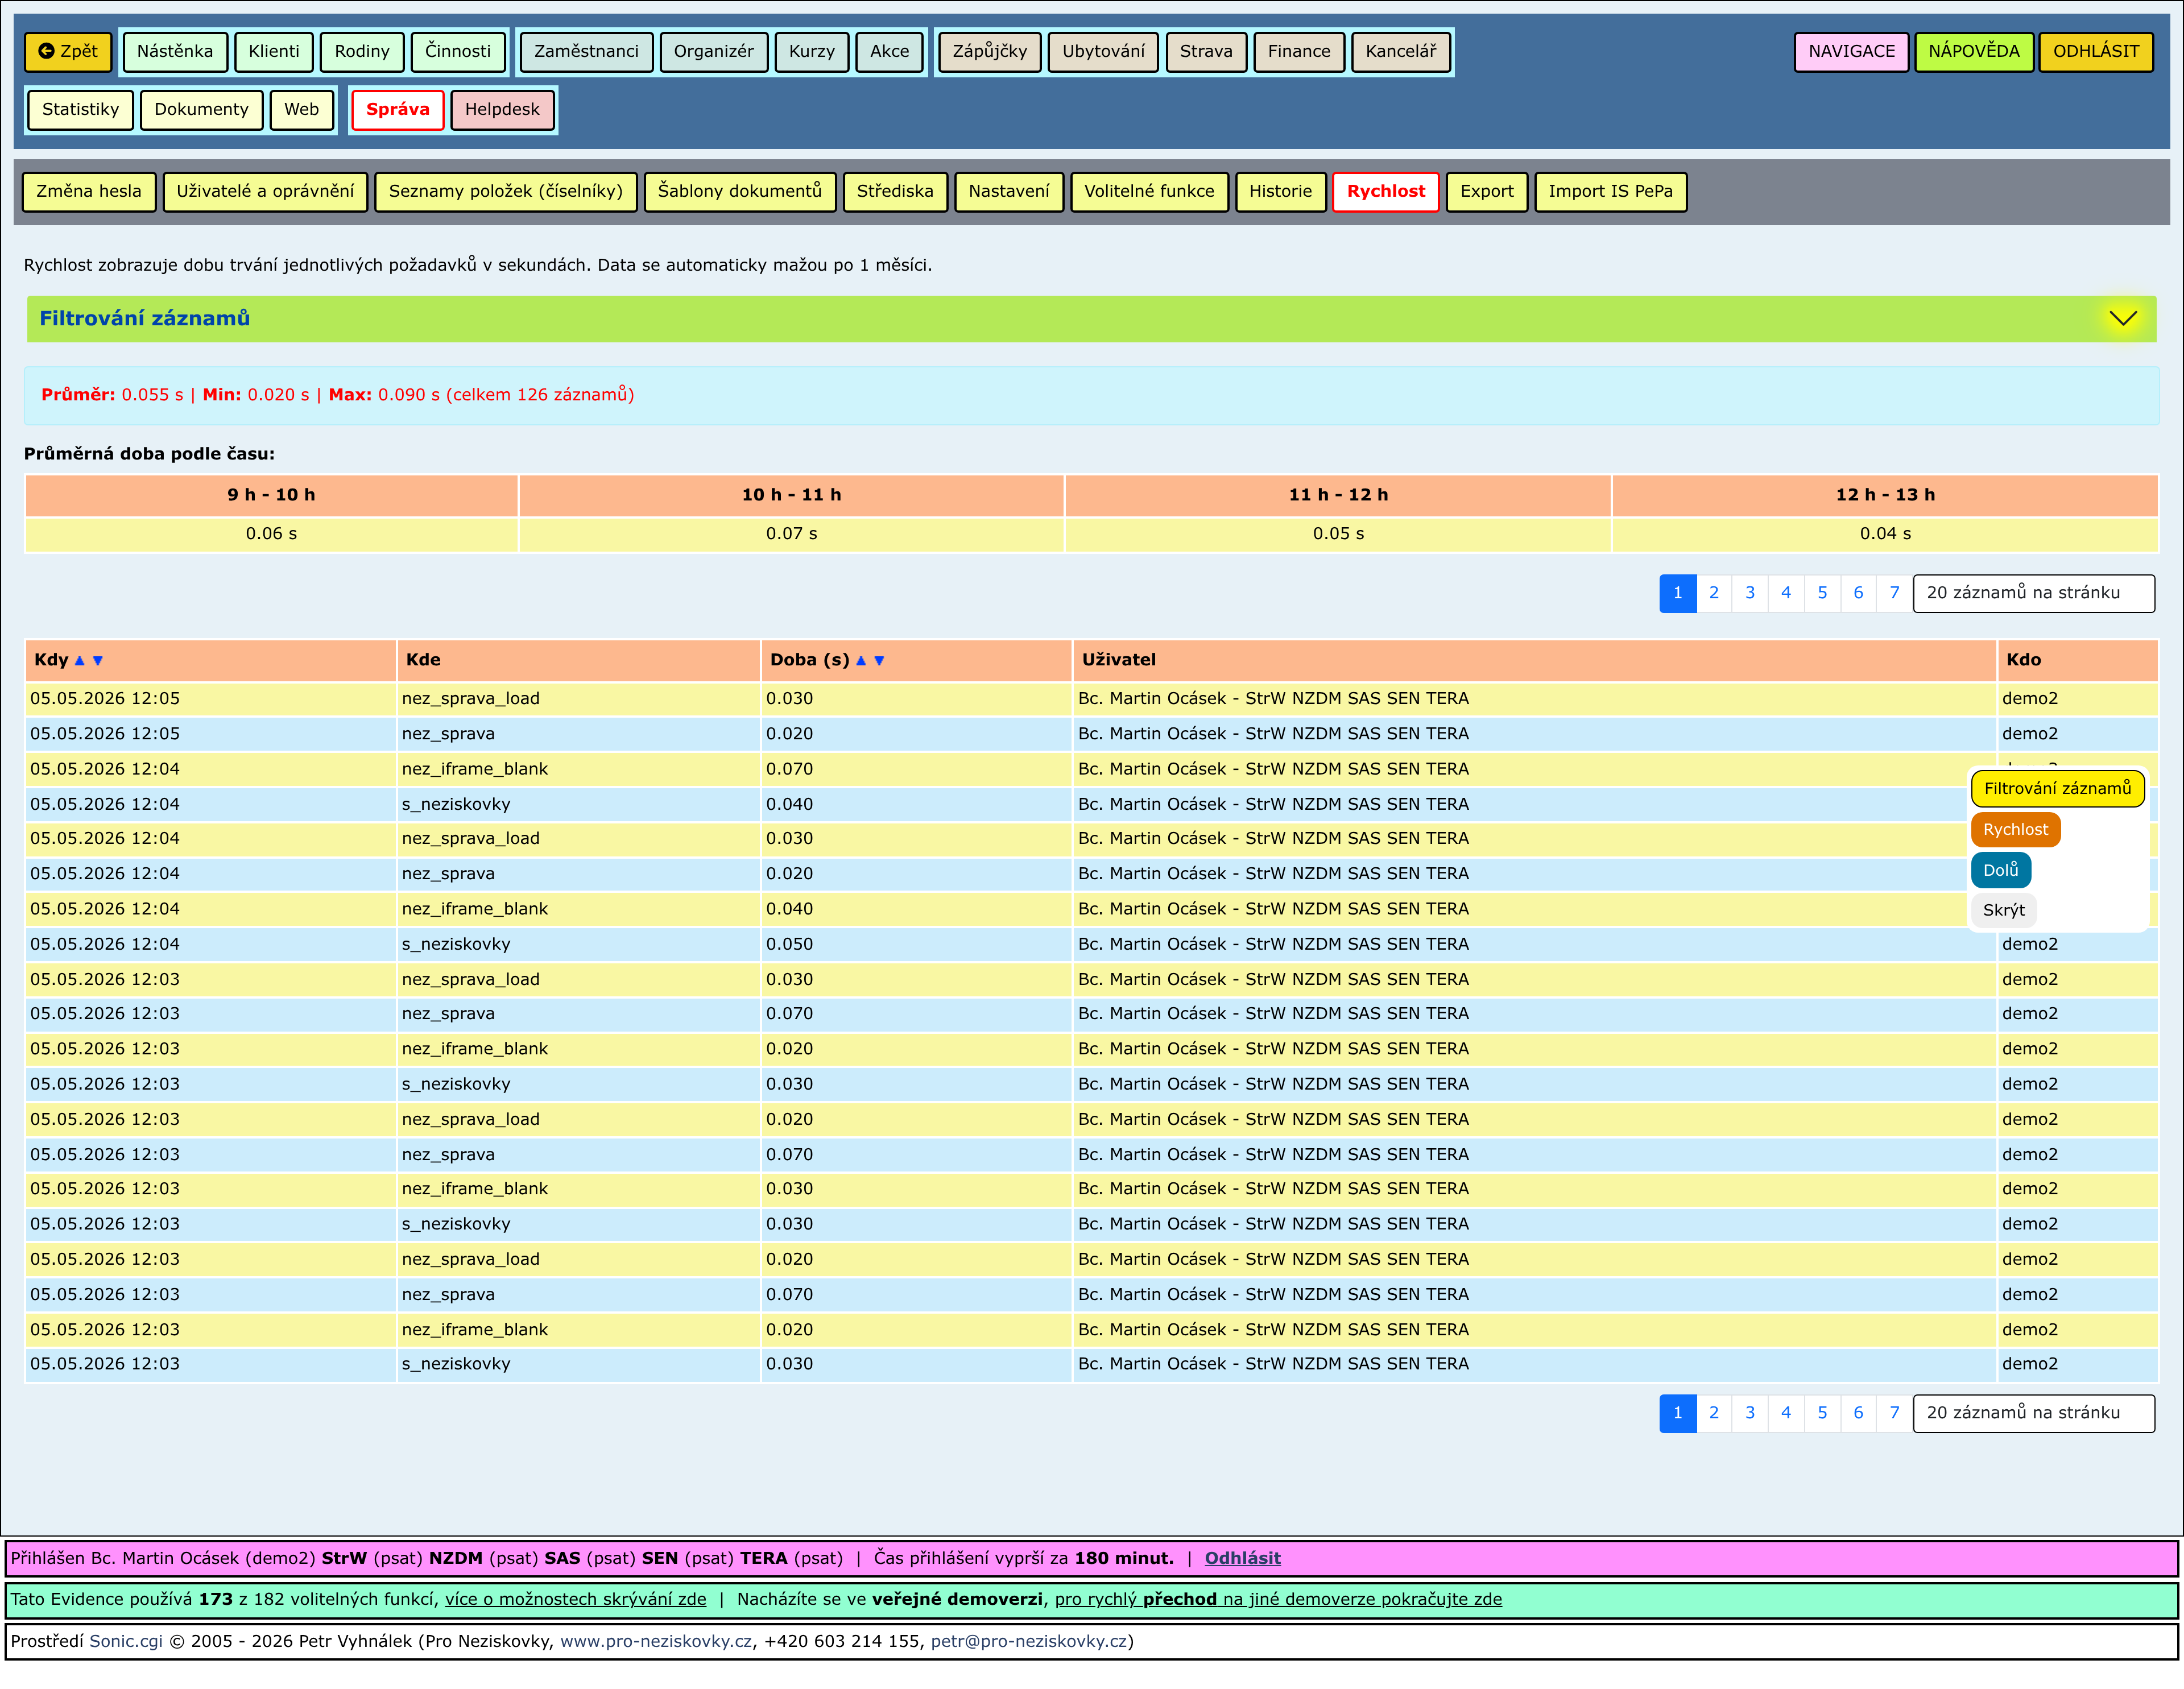2184x1689 pixels.
Task: Click Dolů button in floating panel
Action: (2000, 870)
